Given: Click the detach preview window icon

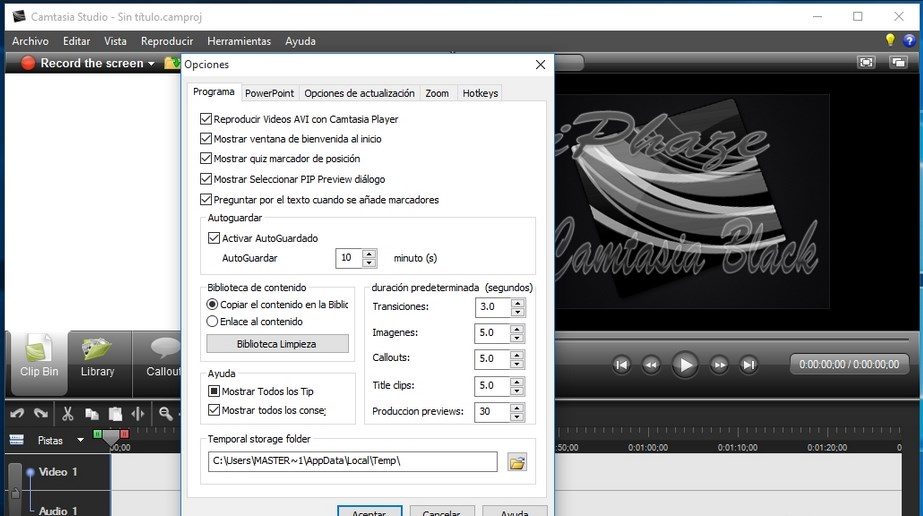Looking at the screenshot, I should coord(898,62).
